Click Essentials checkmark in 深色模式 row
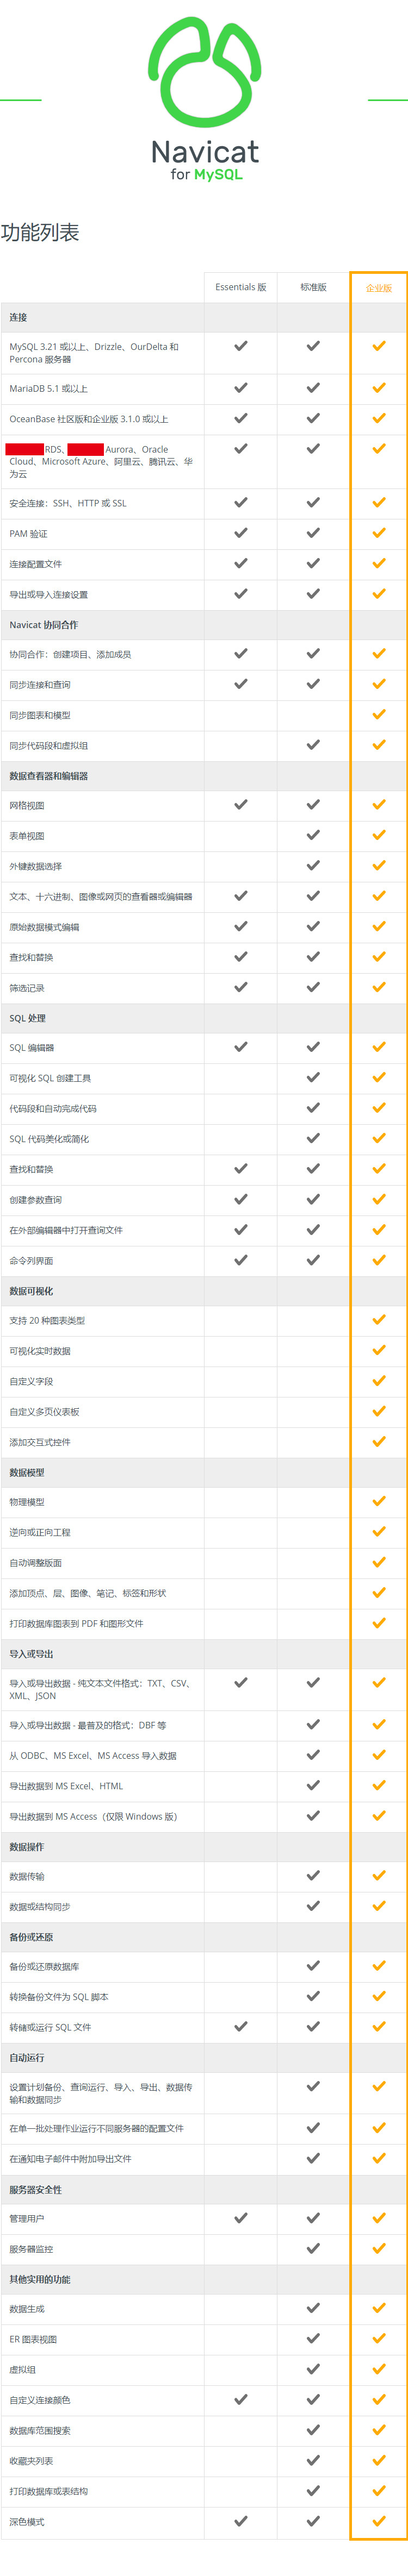 point(240,2521)
